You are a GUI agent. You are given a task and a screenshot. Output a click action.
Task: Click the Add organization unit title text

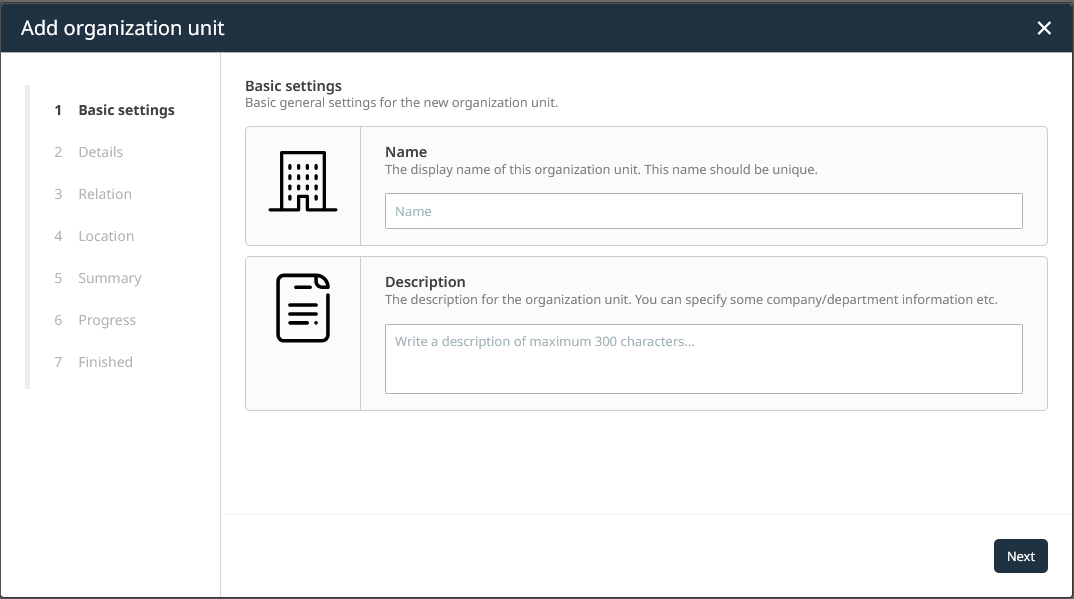click(123, 28)
